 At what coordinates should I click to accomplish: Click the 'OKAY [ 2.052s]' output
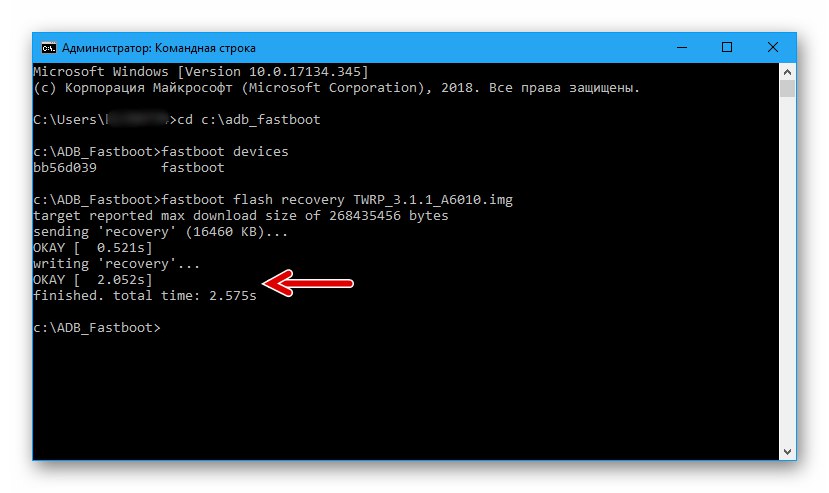[93, 280]
